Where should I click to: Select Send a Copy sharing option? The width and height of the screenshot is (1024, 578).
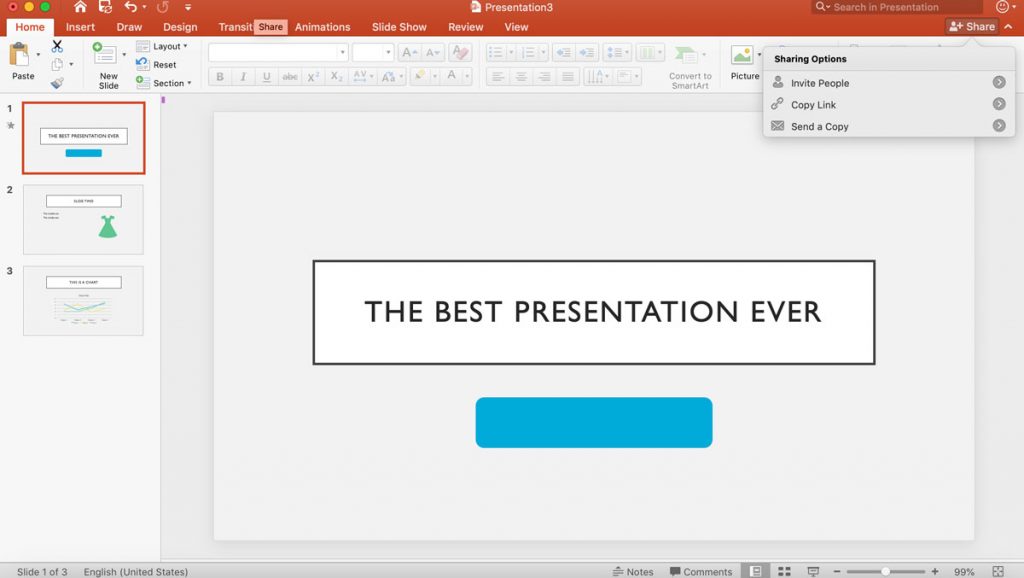pos(889,126)
